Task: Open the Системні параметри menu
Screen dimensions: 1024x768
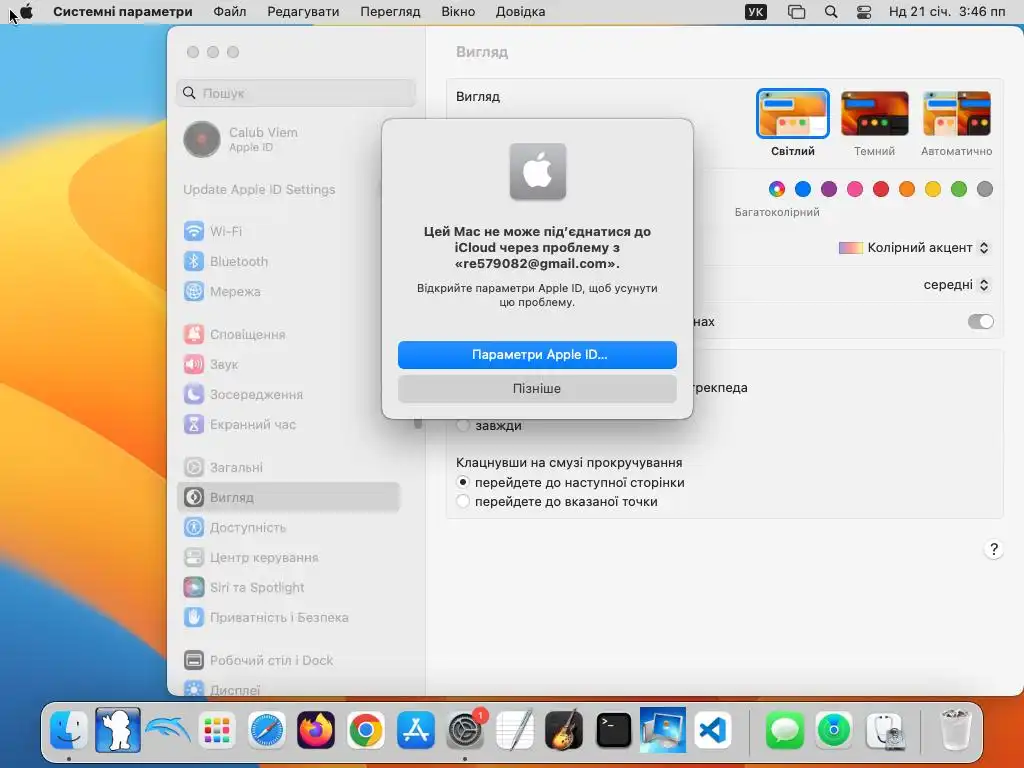Action: coord(123,12)
